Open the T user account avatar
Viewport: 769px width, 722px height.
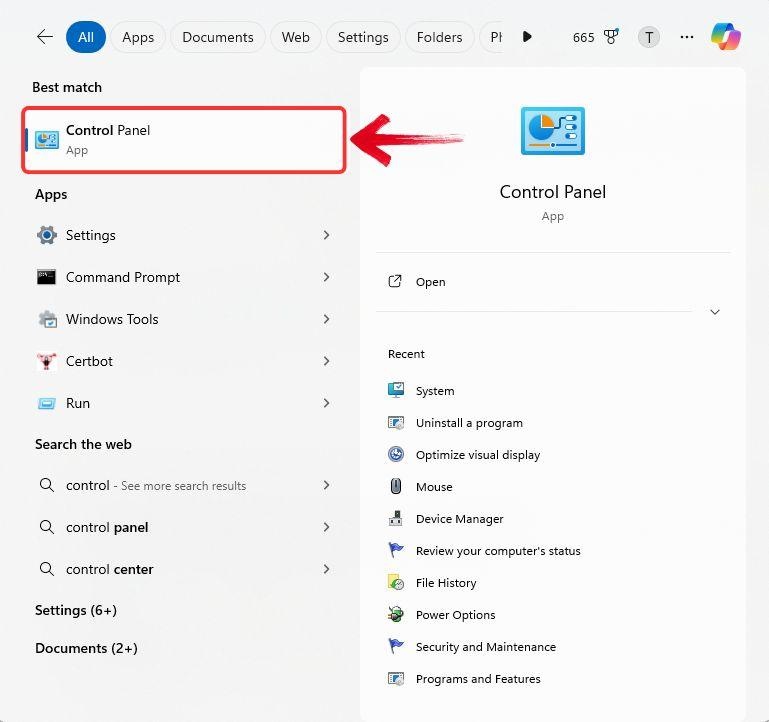pyautogui.click(x=648, y=37)
